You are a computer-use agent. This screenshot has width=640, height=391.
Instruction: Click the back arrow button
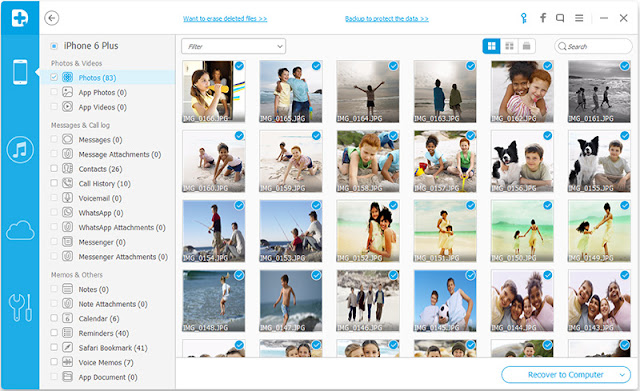pyautogui.click(x=51, y=18)
